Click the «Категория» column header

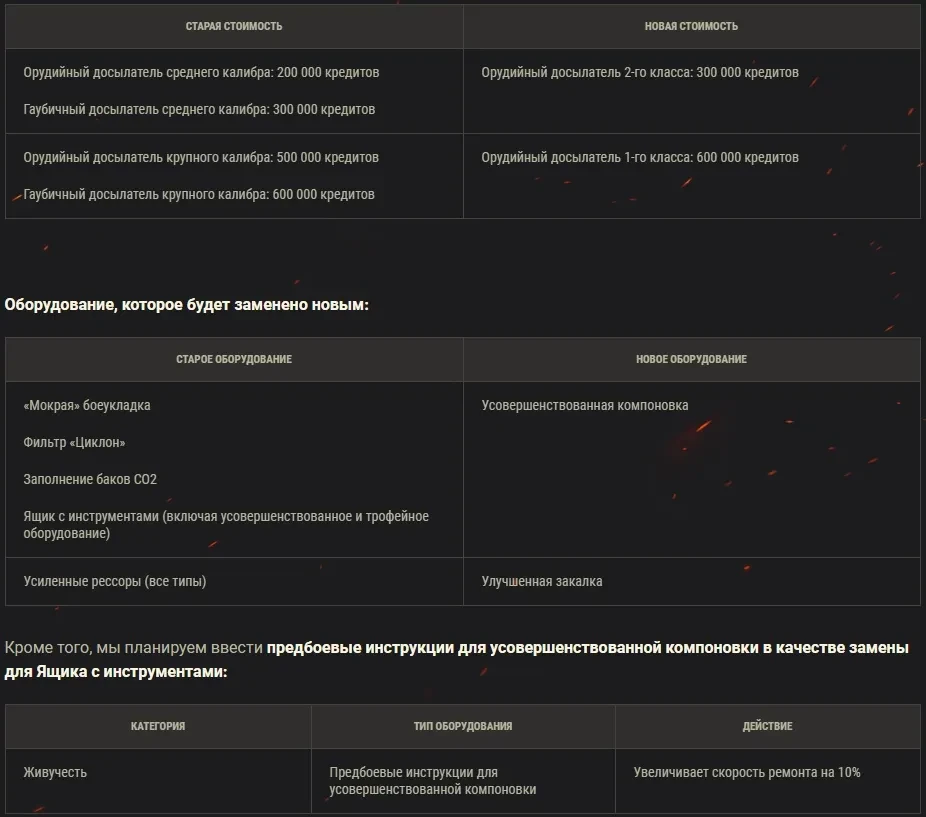click(158, 726)
